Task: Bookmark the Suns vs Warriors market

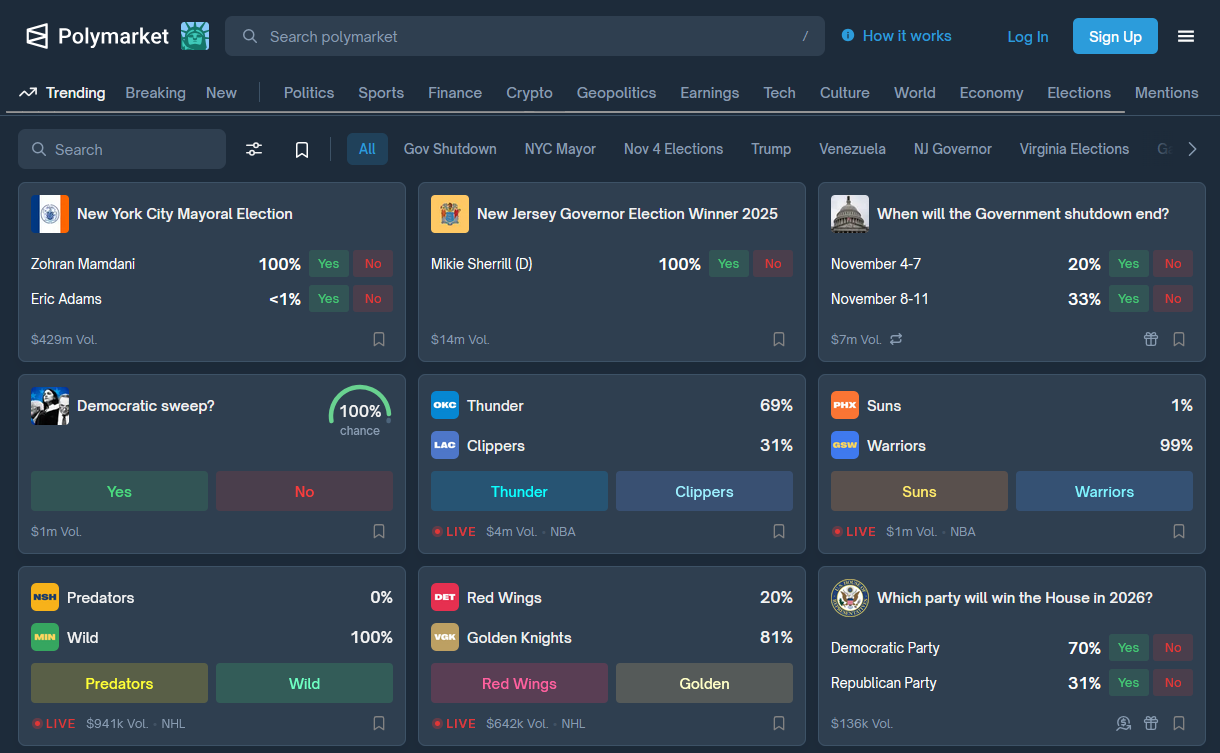Action: (1179, 531)
